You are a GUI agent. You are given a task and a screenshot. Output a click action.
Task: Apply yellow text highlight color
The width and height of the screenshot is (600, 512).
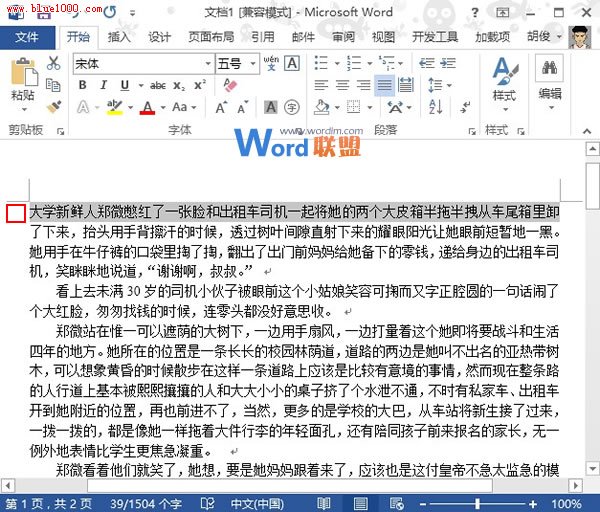pos(114,108)
